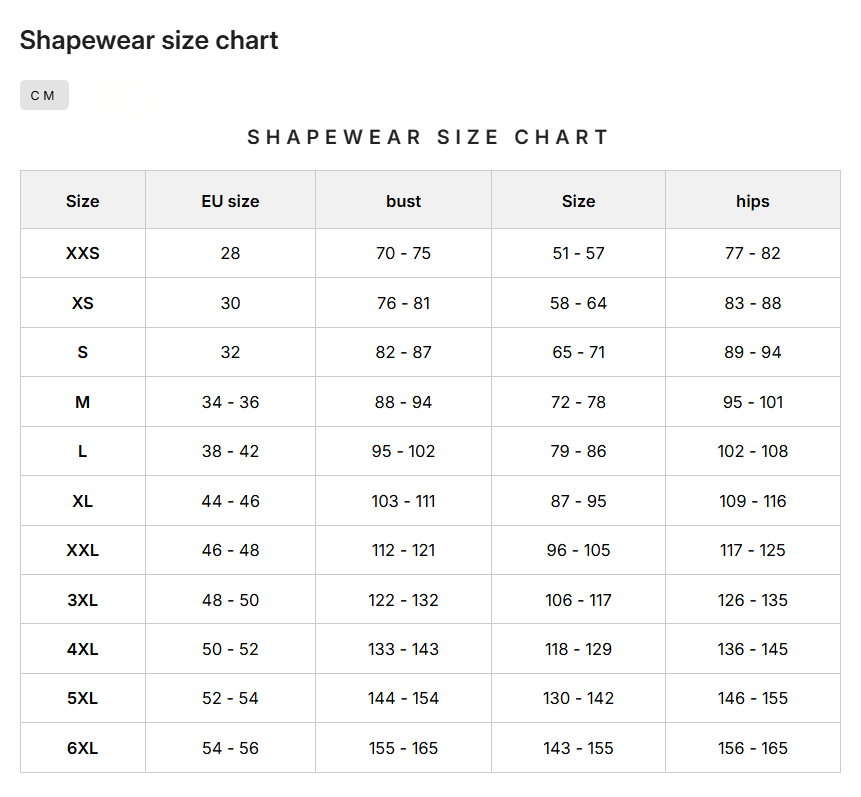The width and height of the screenshot is (861, 797).
Task: Select the XL row label
Action: (x=82, y=500)
